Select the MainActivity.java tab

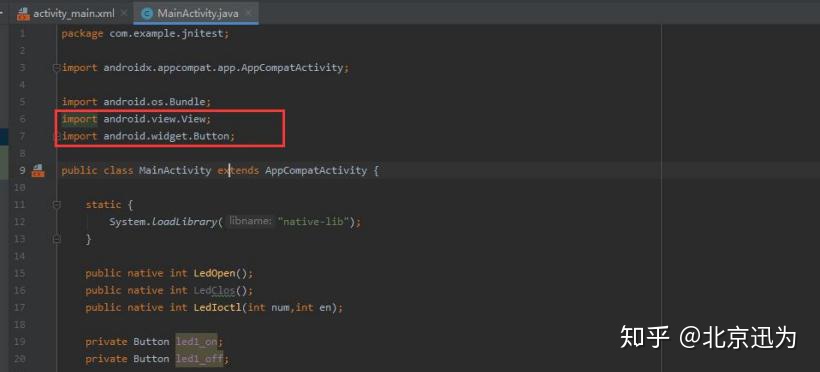pos(197,14)
